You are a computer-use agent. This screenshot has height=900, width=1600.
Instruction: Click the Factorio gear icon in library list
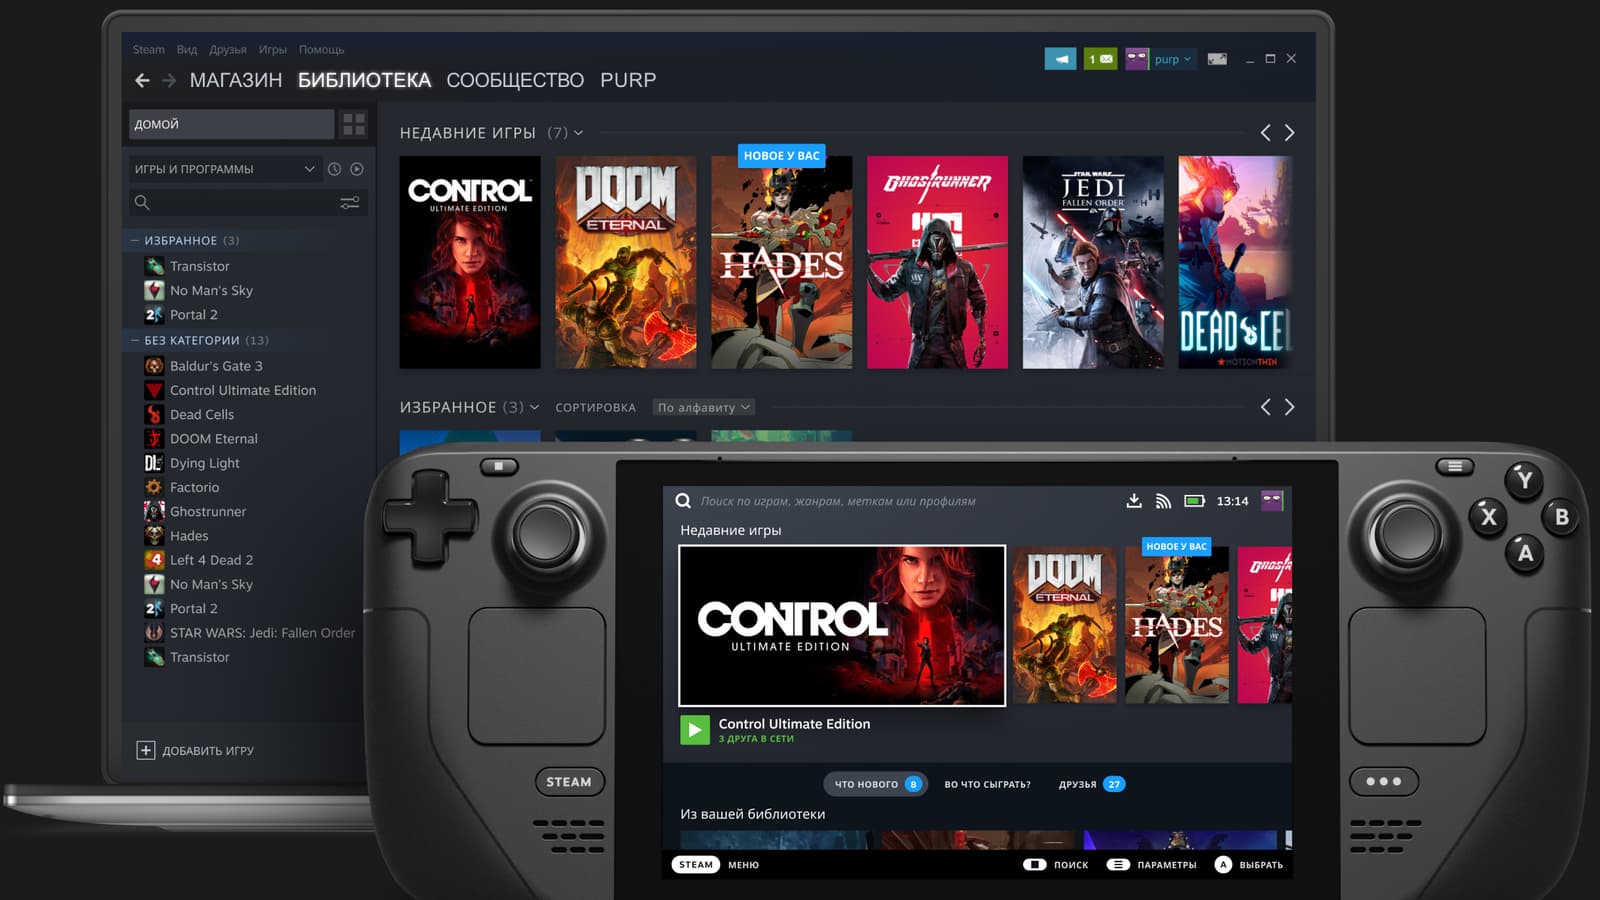coord(154,487)
